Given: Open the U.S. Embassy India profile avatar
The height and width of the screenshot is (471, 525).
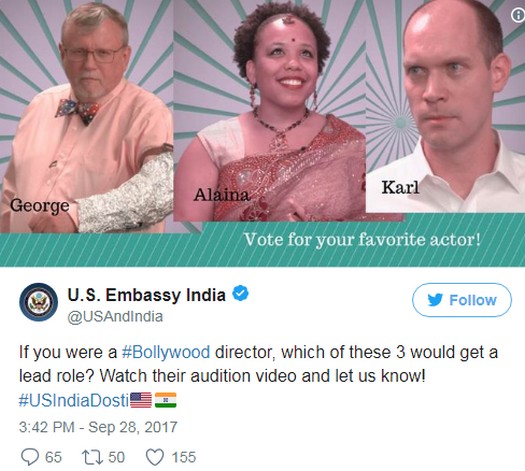Looking at the screenshot, I should click(x=39, y=302).
